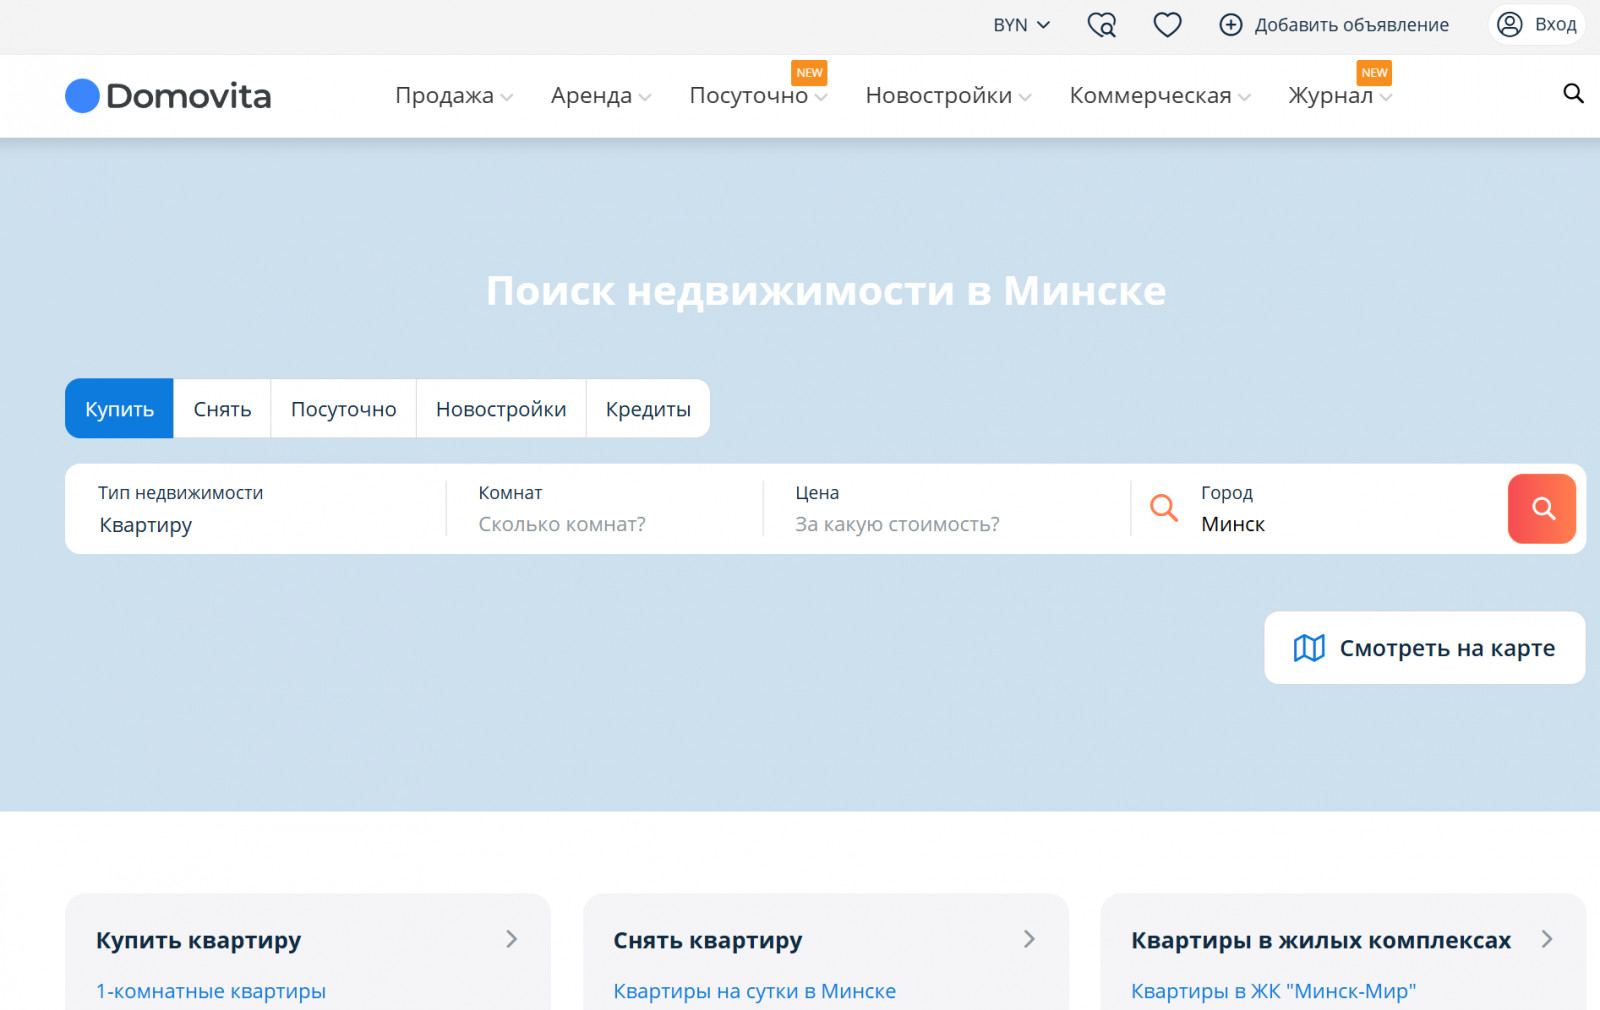The height and width of the screenshot is (1010, 1600).
Task: Click the plus icon to add listing
Action: coord(1231,25)
